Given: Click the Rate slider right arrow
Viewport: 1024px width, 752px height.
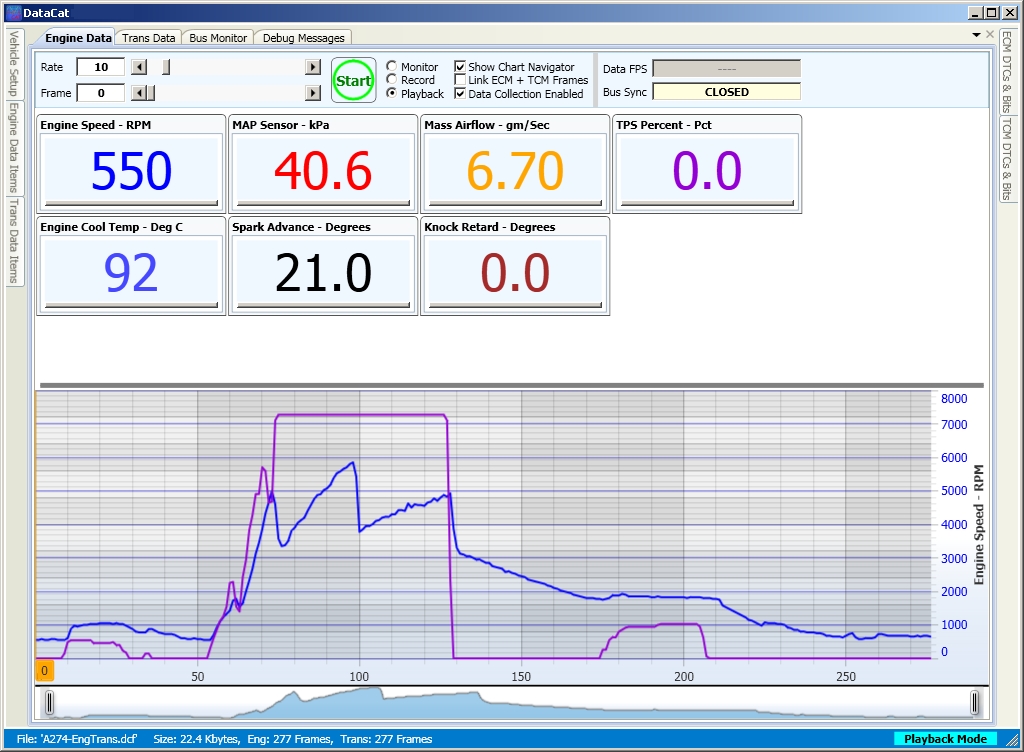Looking at the screenshot, I should (313, 67).
